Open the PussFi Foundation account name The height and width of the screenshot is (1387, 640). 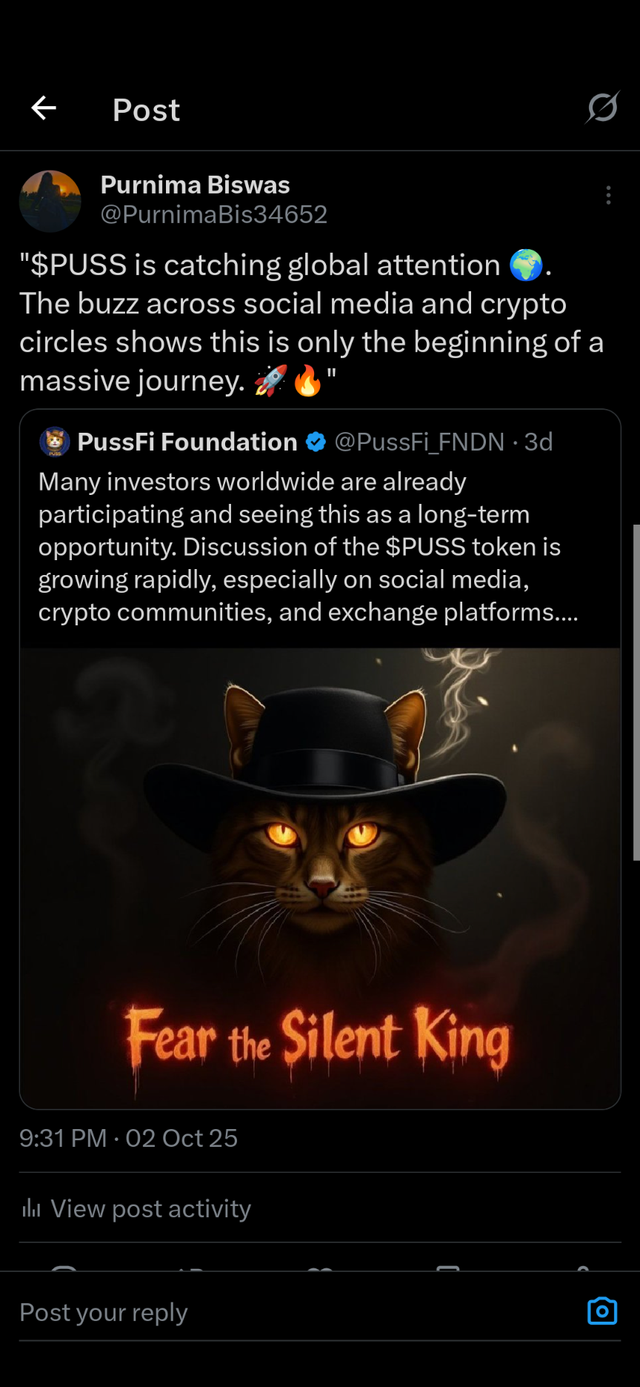tap(187, 442)
